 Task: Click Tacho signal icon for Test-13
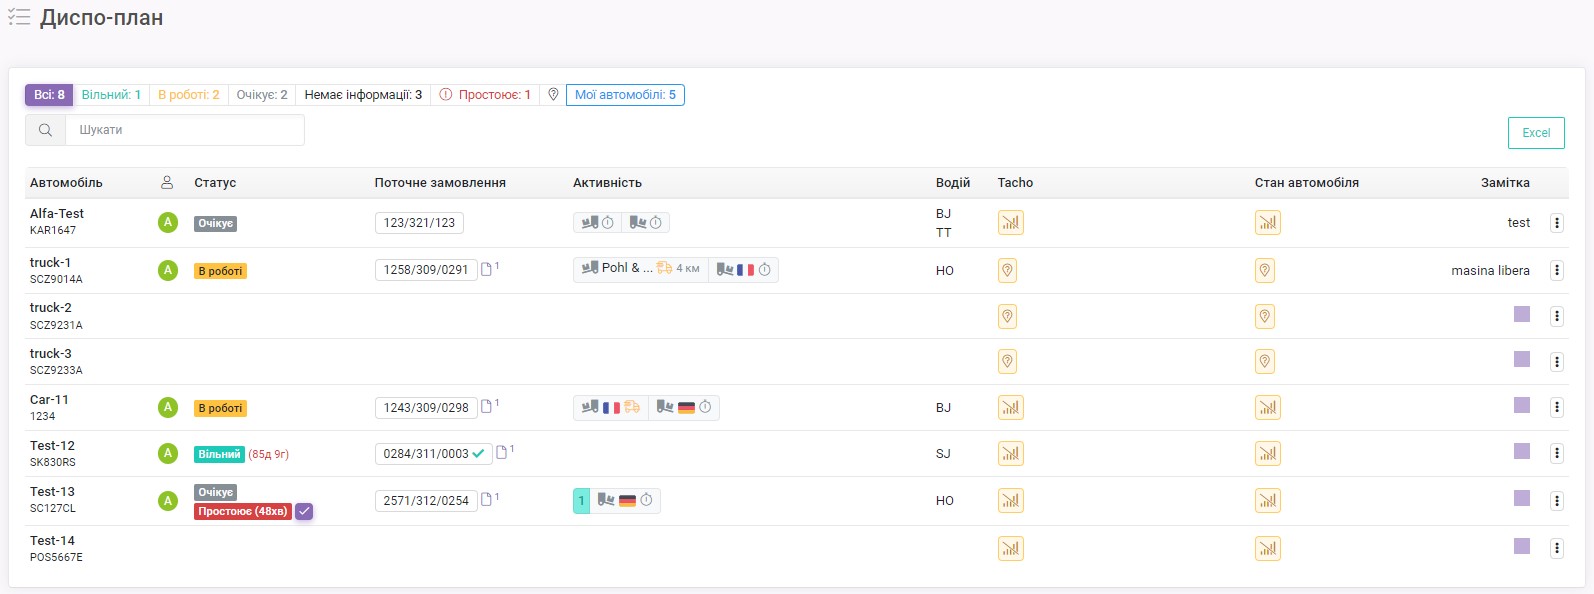[x=1010, y=501]
